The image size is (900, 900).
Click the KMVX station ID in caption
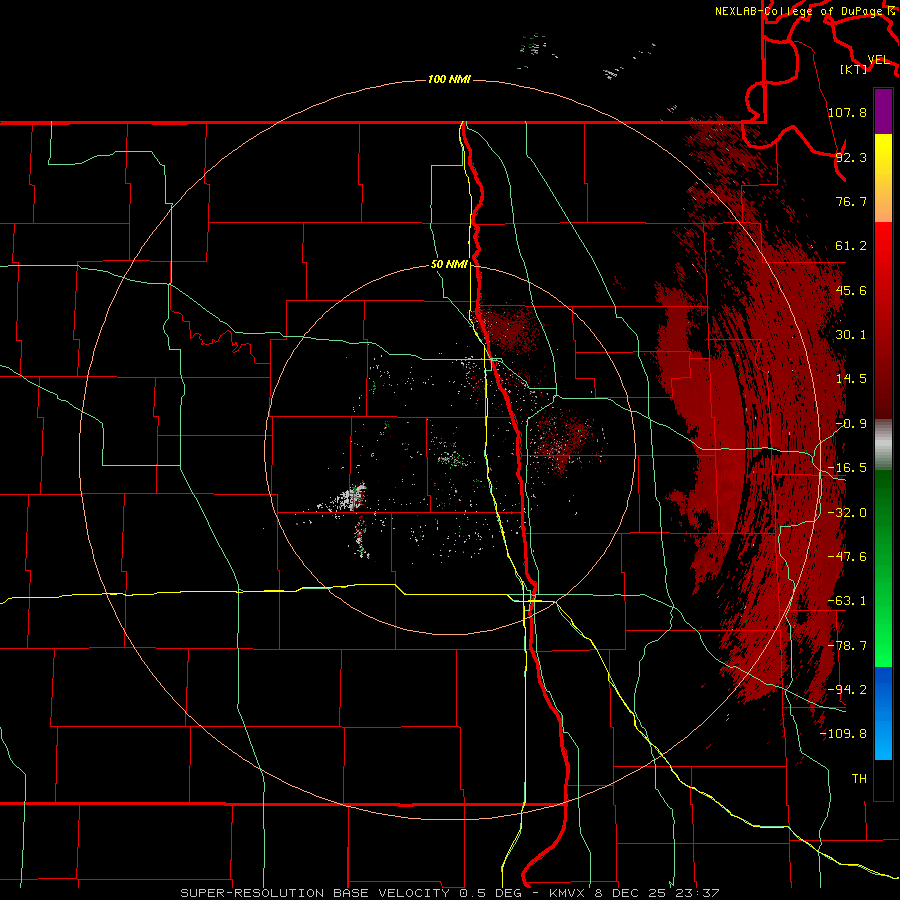pos(567,893)
